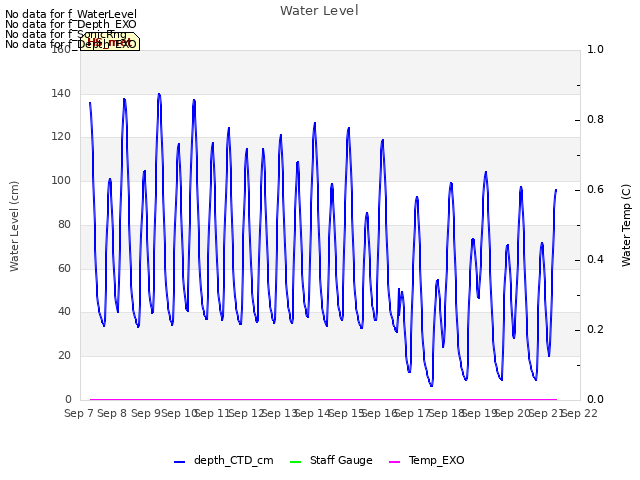Click blue depth_CTD_cm legend swatch
The image size is (640, 480).
180,462
